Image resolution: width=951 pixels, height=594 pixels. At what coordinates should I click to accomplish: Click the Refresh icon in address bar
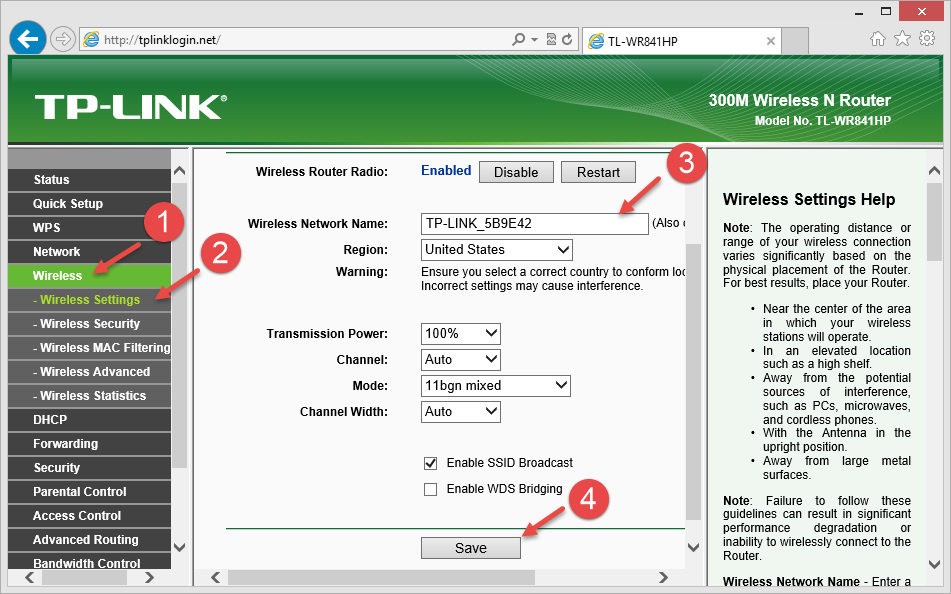pos(567,40)
